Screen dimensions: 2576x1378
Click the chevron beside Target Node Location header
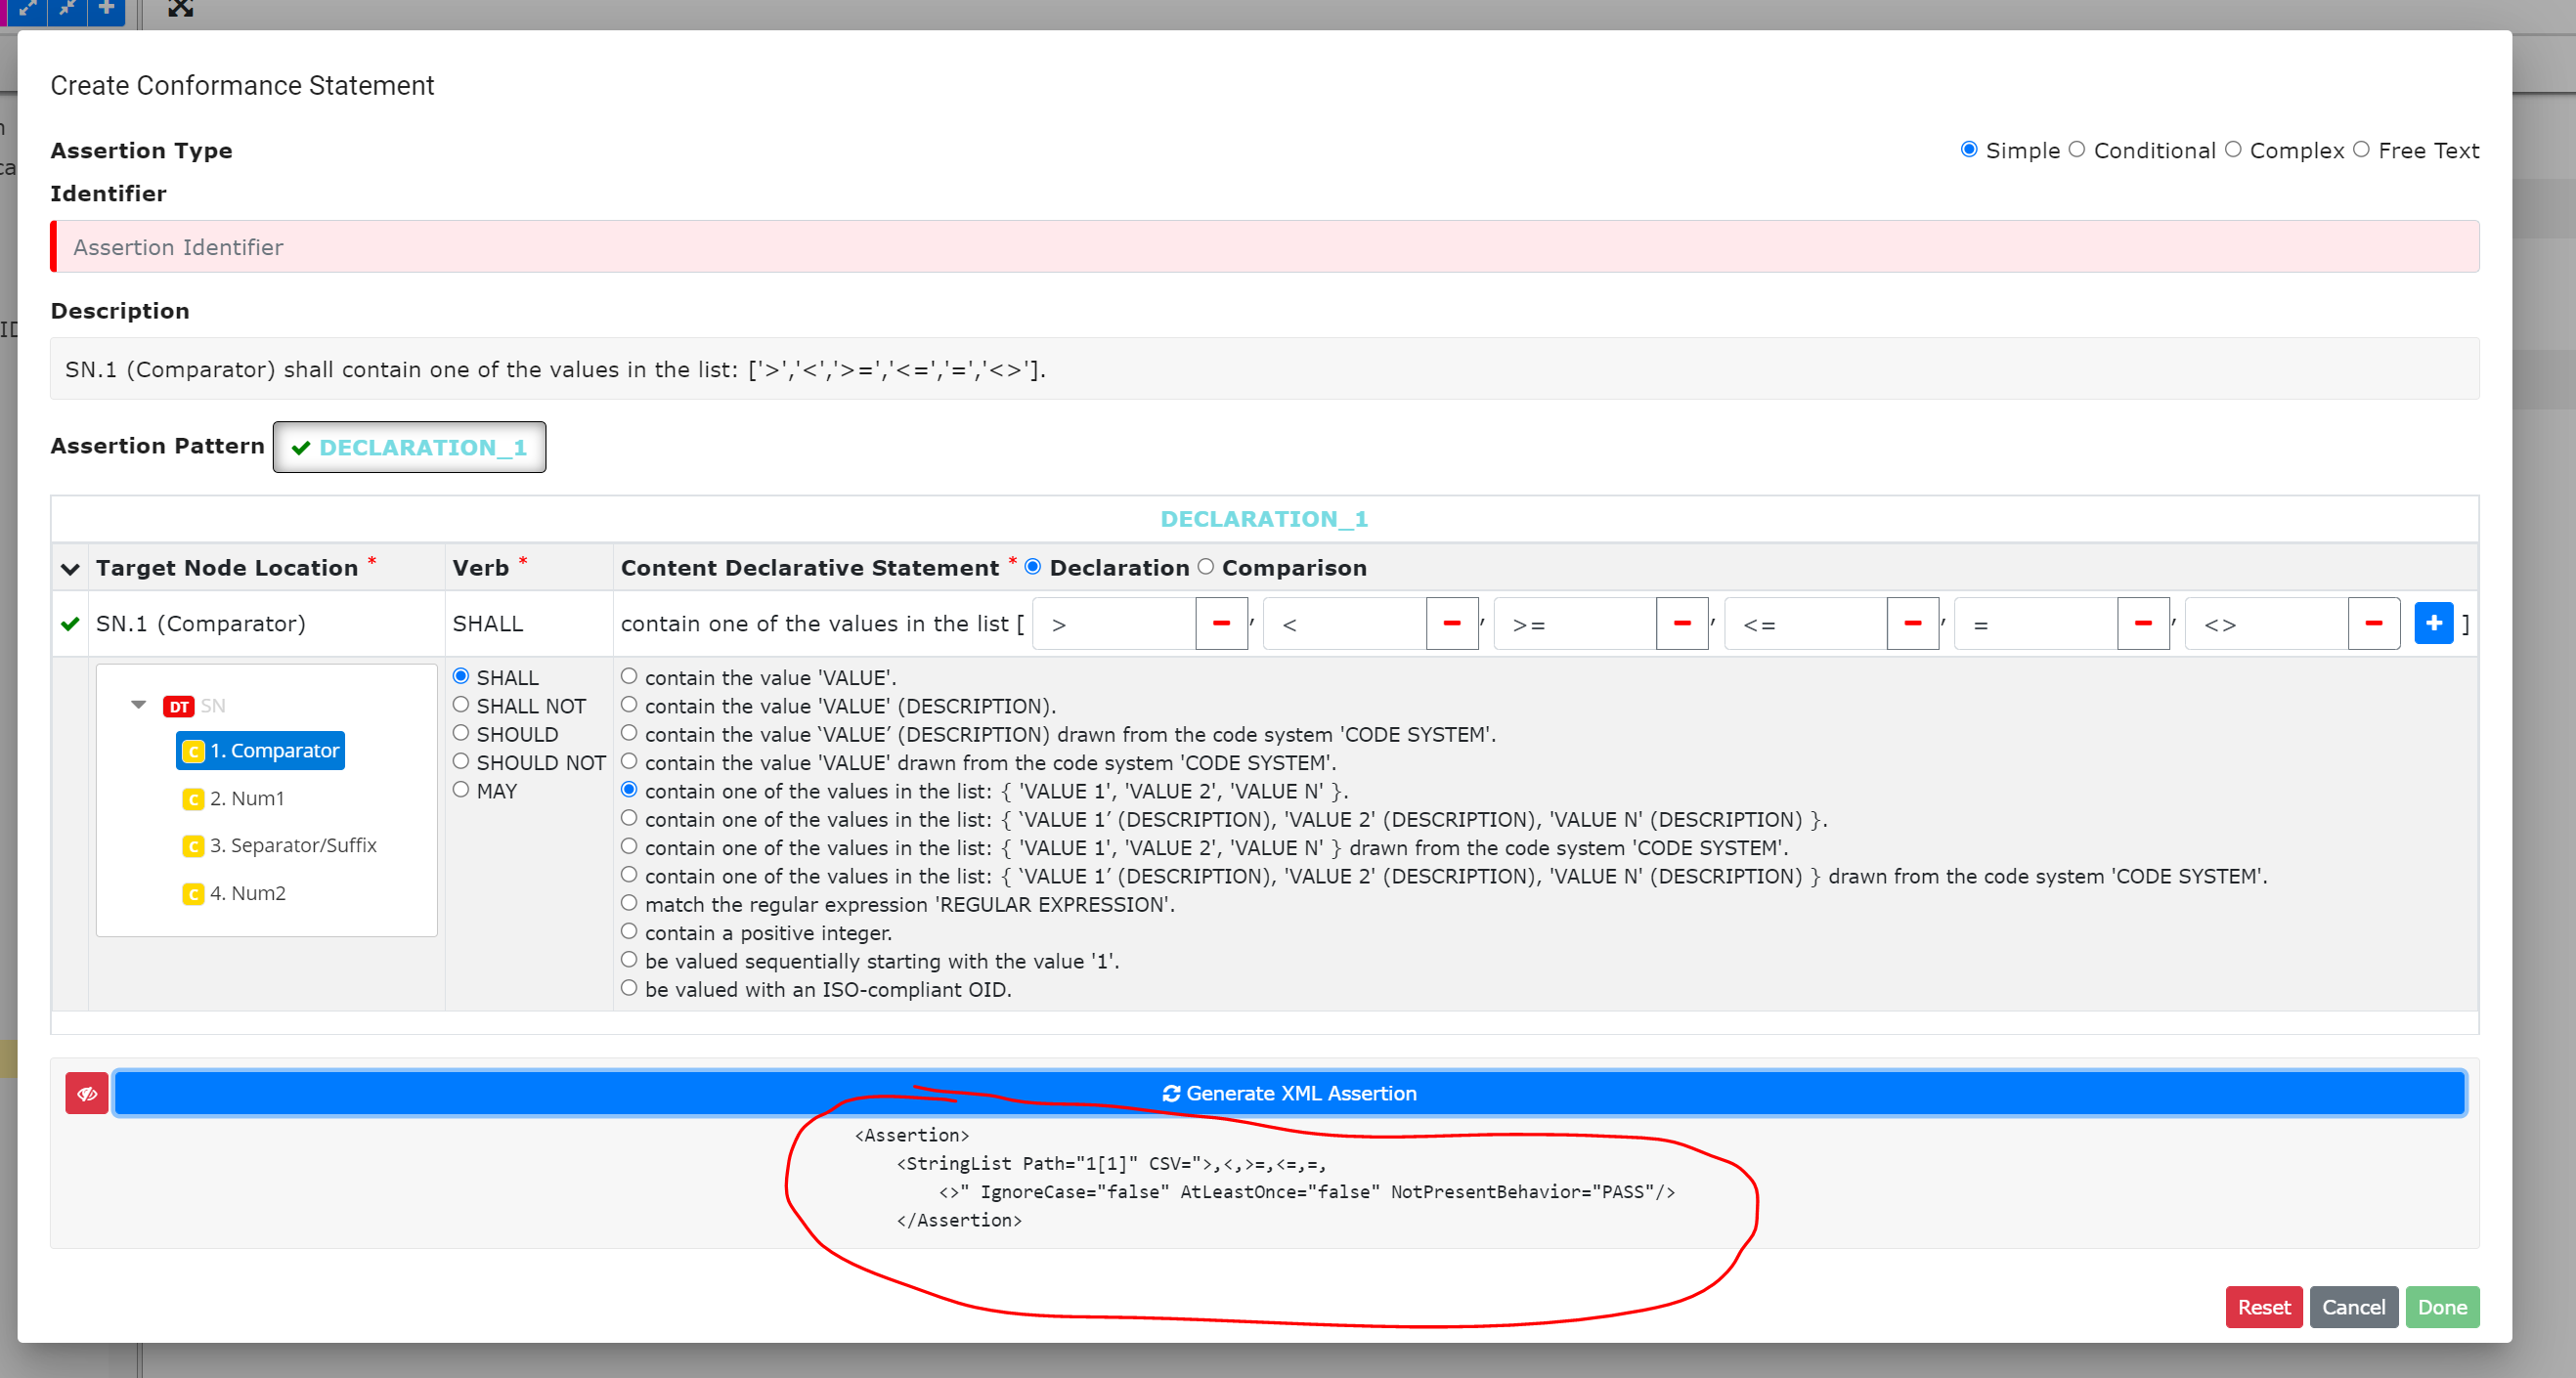coord(69,568)
